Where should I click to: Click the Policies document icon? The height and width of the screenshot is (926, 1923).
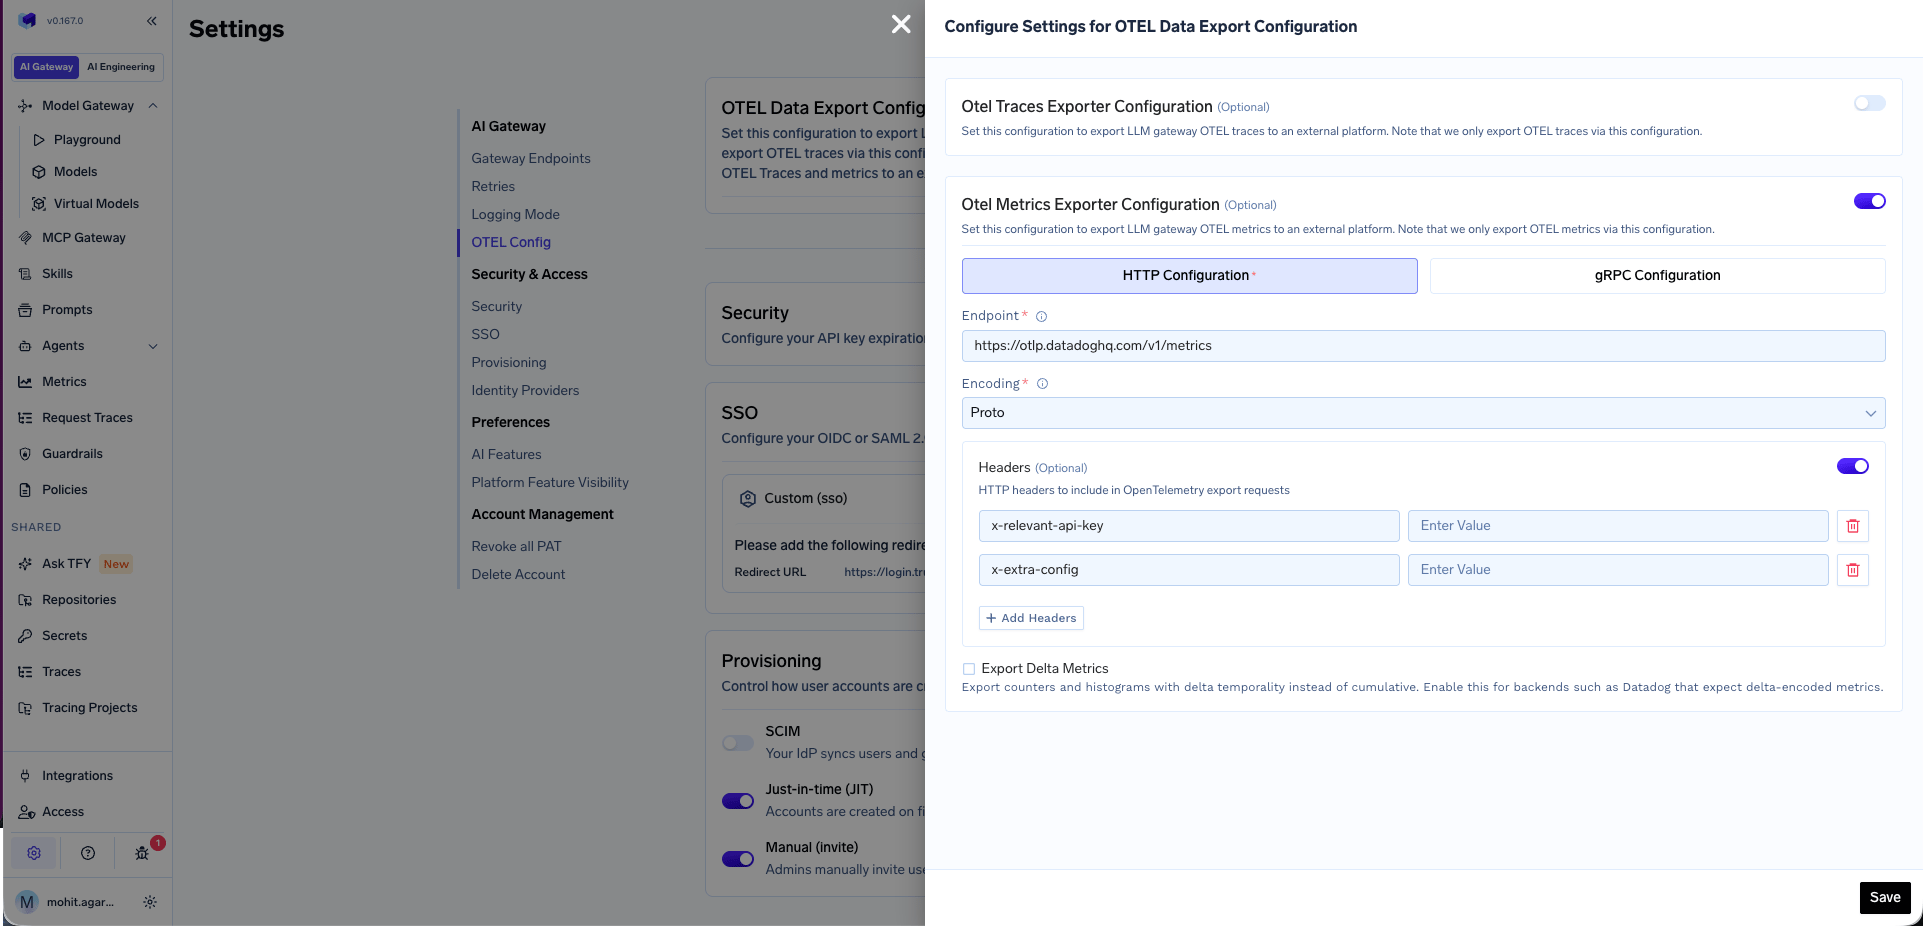click(x=25, y=490)
